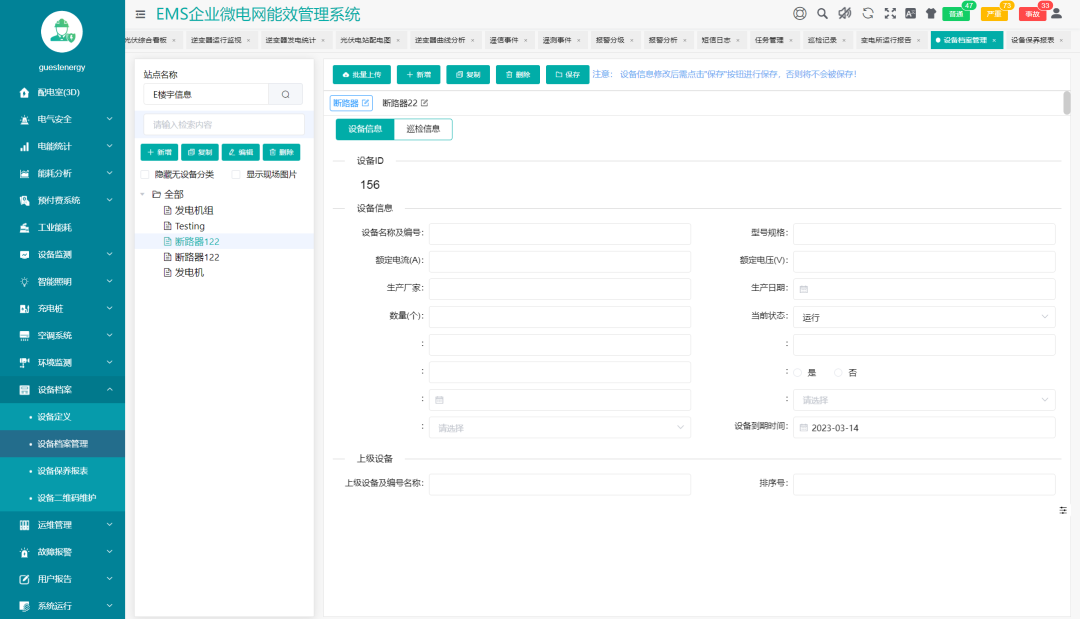
Task: Click the edit icon next to 断路器22
Action: 422,102
